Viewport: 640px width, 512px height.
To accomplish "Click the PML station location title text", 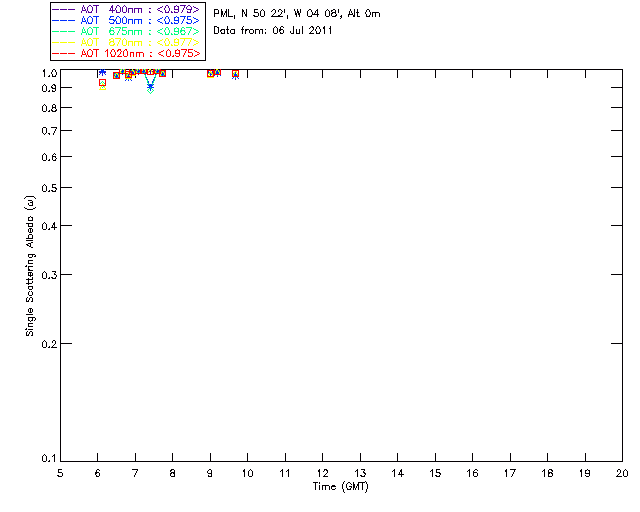I will [x=297, y=13].
